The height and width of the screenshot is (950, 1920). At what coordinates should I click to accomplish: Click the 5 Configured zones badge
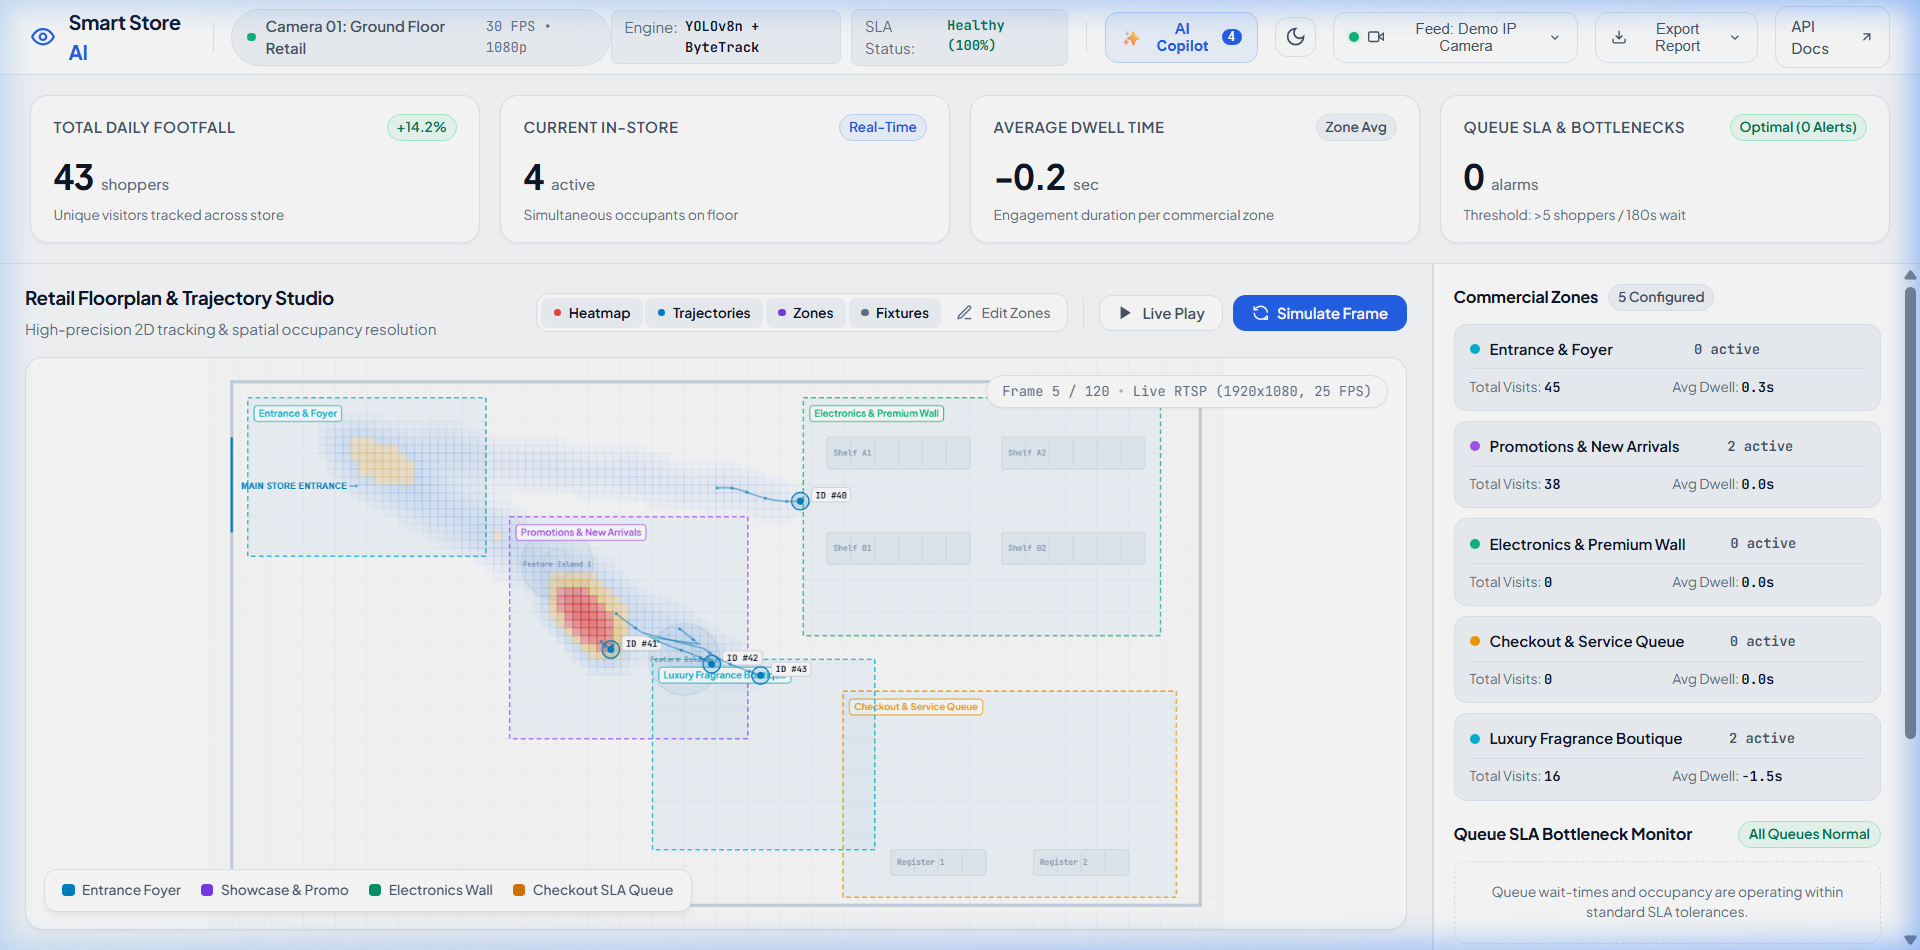point(1660,297)
